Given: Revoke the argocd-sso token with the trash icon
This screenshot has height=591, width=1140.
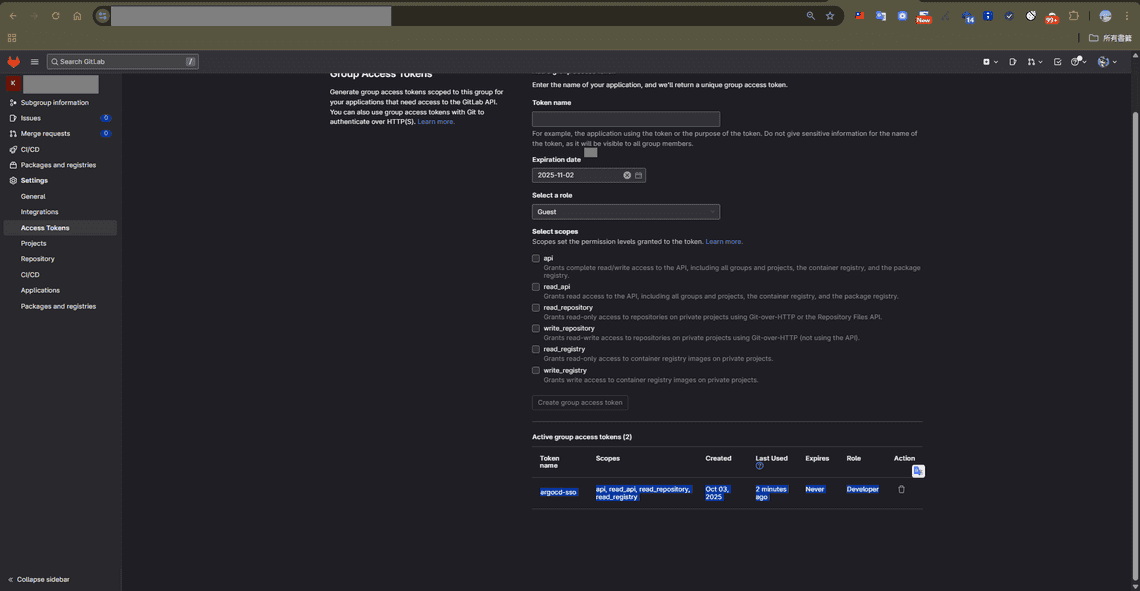Looking at the screenshot, I should click(x=901, y=490).
